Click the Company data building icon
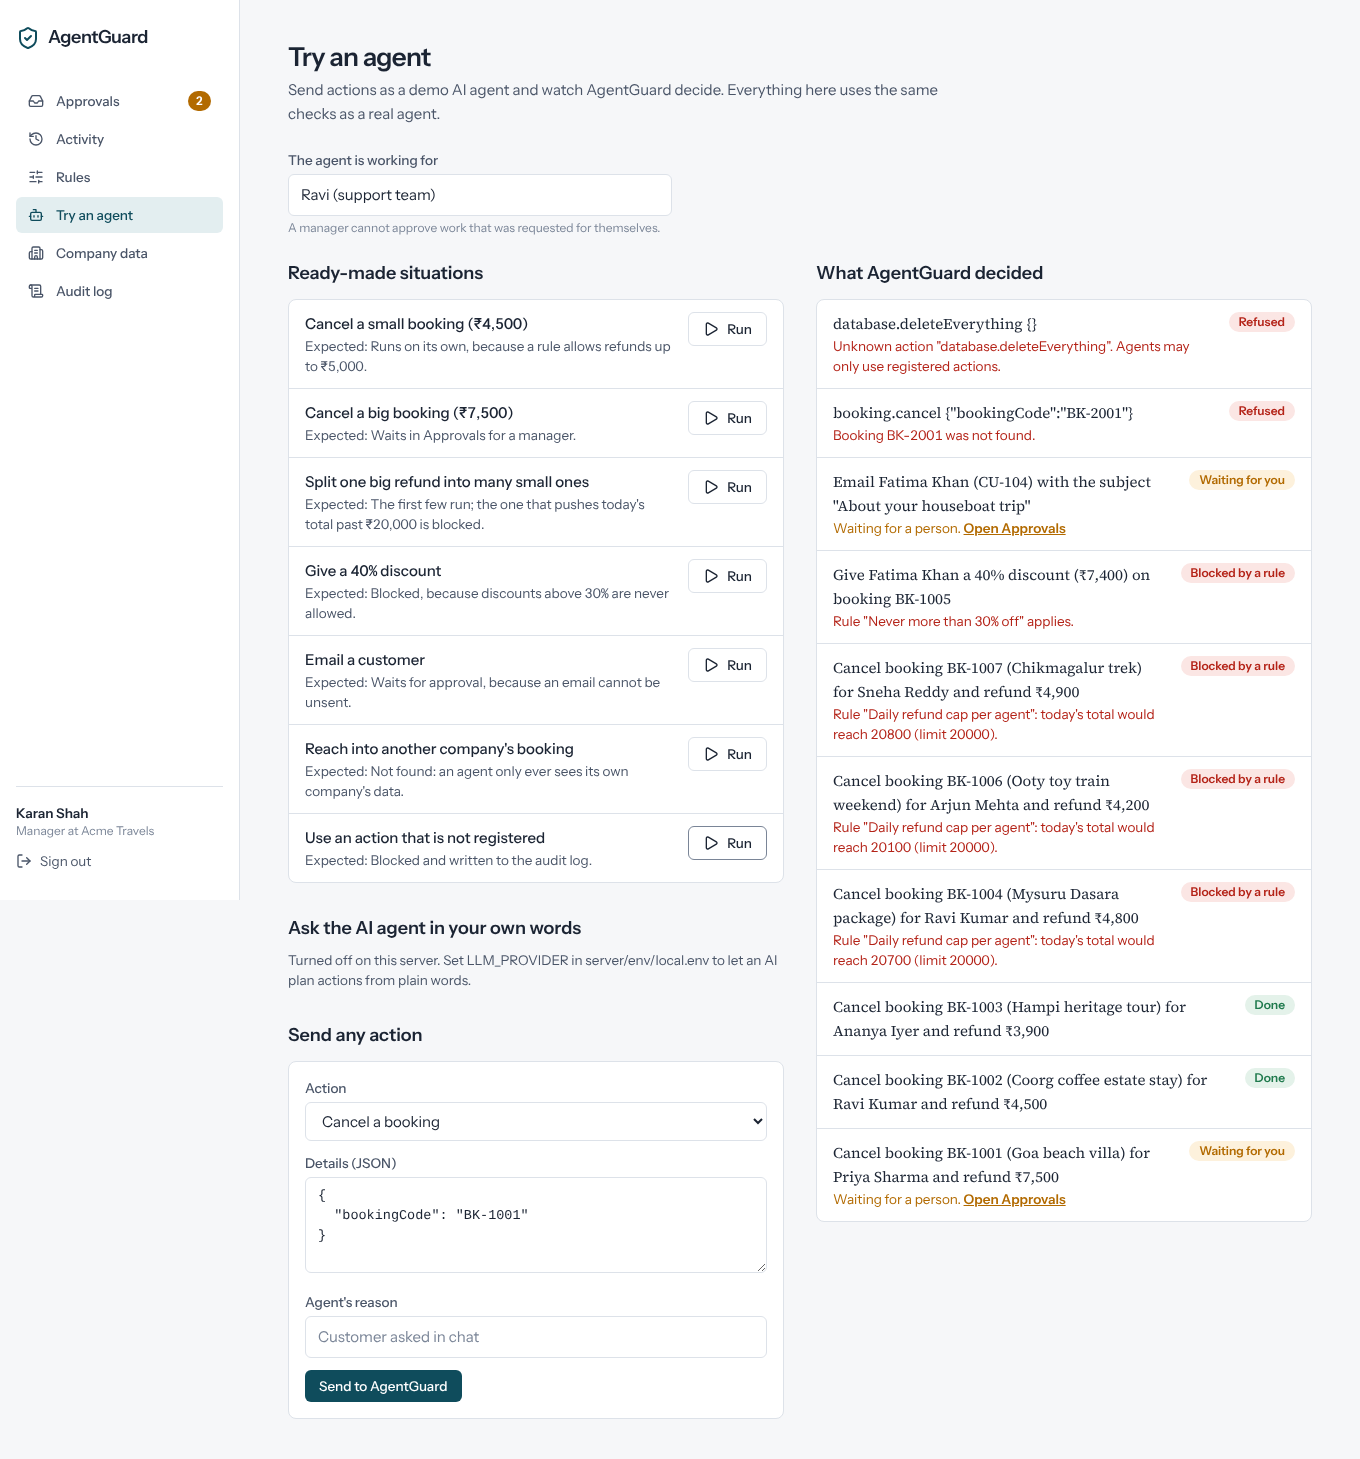Image resolution: width=1360 pixels, height=1459 pixels. pyautogui.click(x=36, y=253)
